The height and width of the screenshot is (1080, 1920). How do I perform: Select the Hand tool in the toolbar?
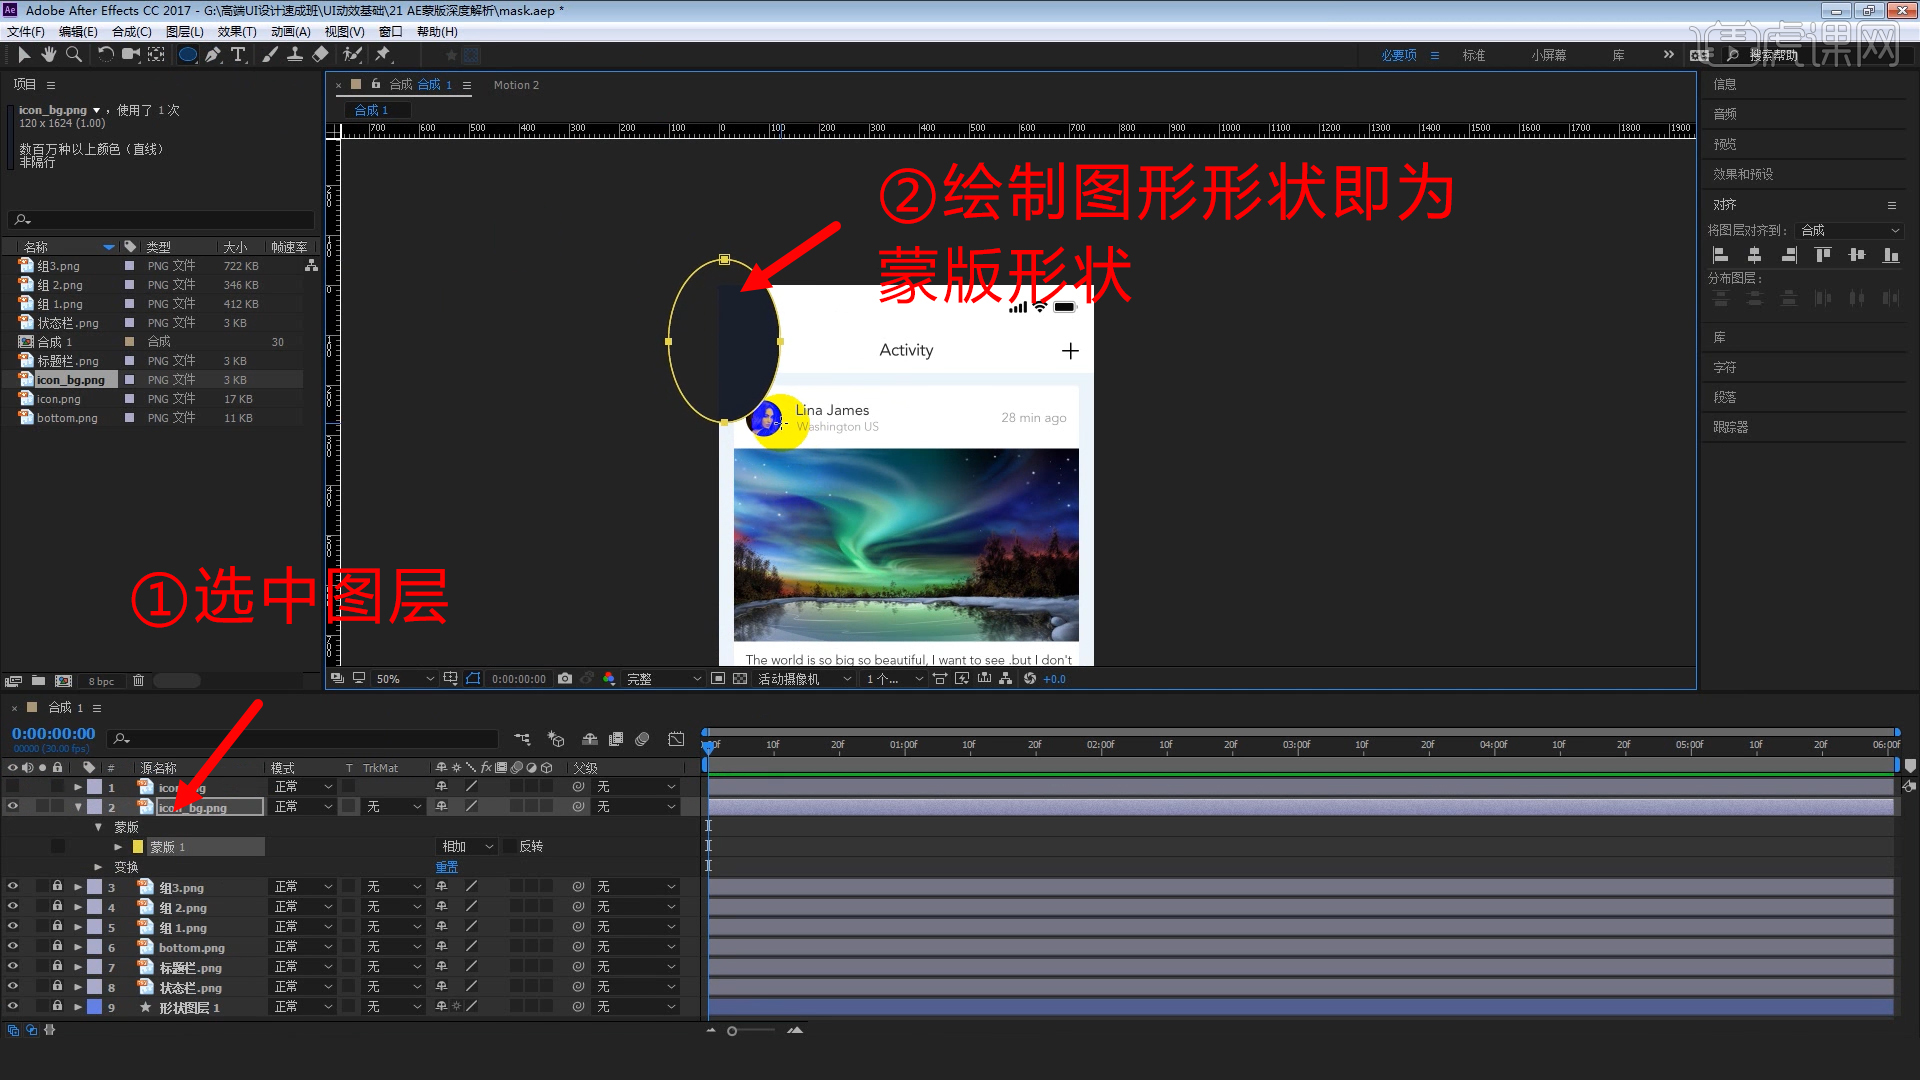[49, 55]
